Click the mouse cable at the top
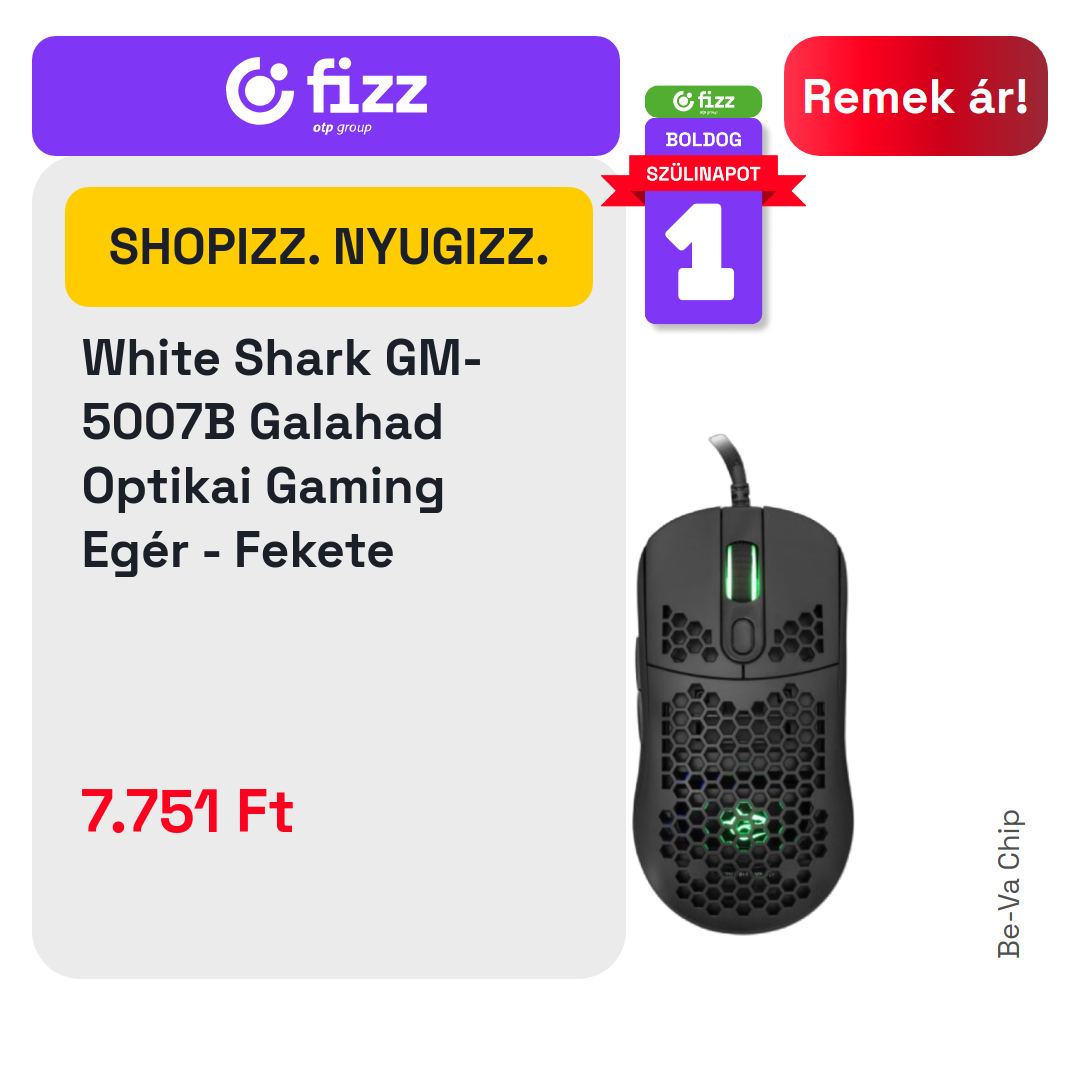1080x1080 pixels. (731, 469)
